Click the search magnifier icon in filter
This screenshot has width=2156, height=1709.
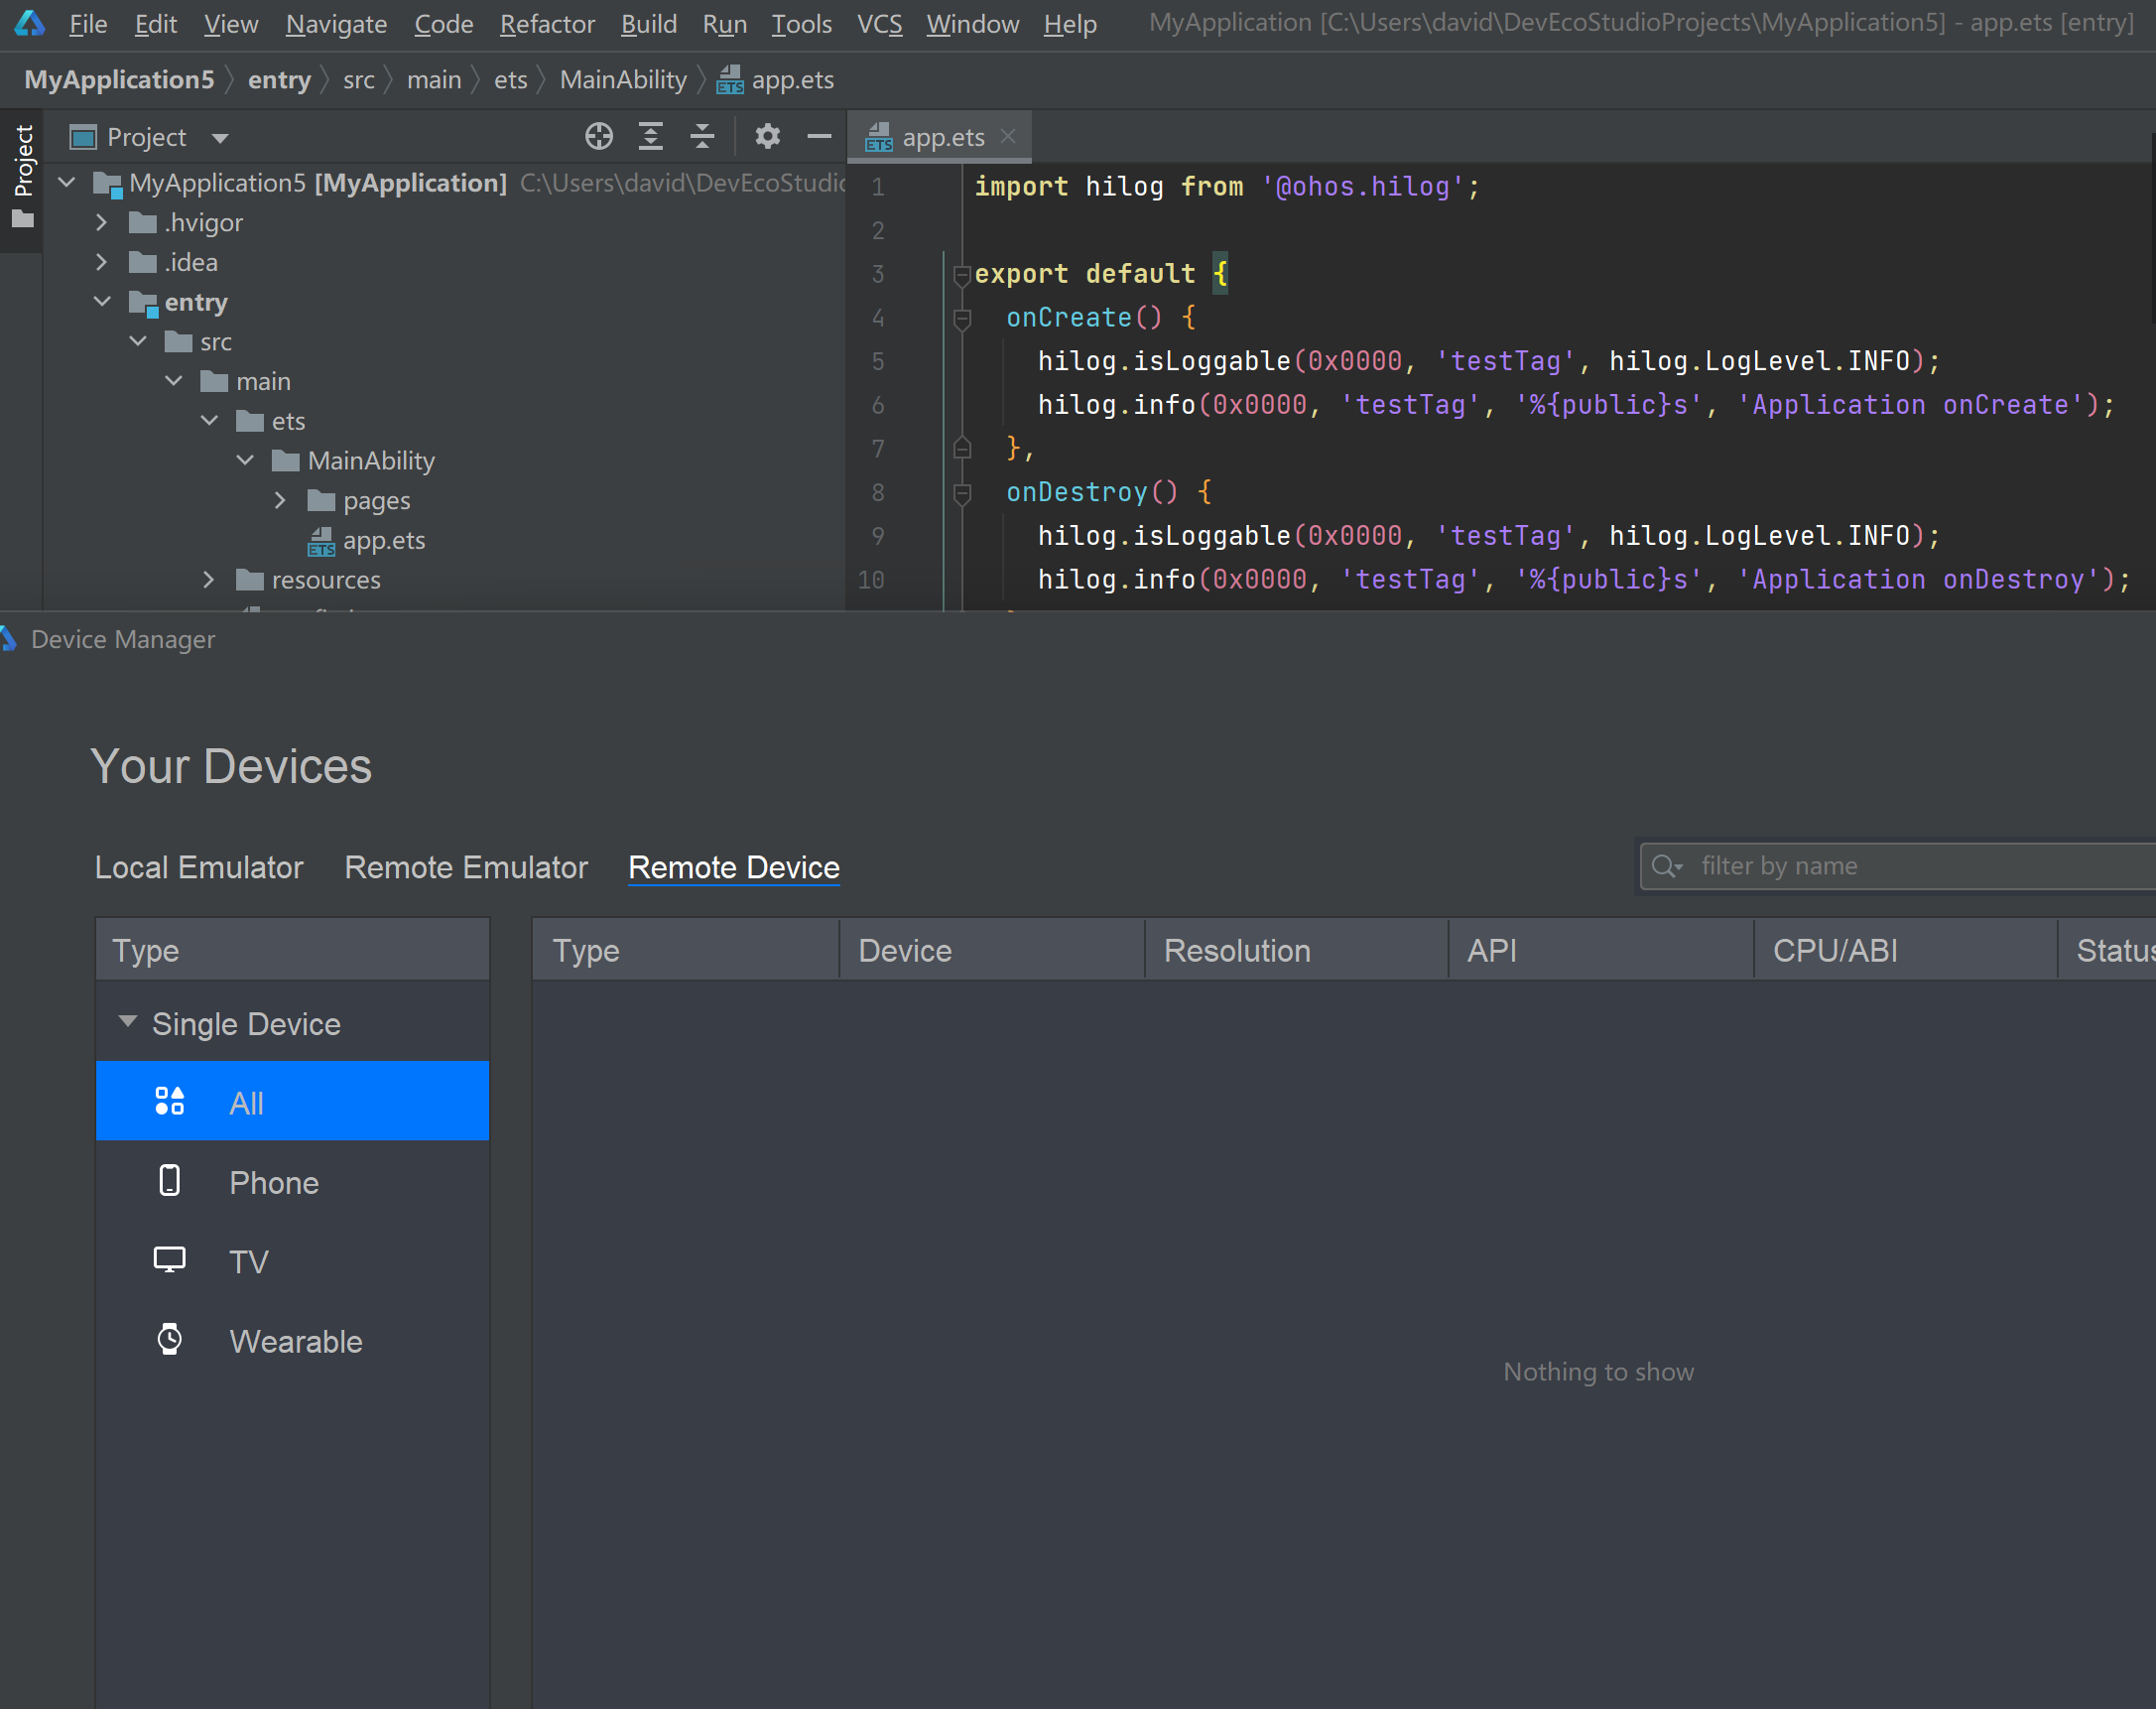tap(1666, 866)
